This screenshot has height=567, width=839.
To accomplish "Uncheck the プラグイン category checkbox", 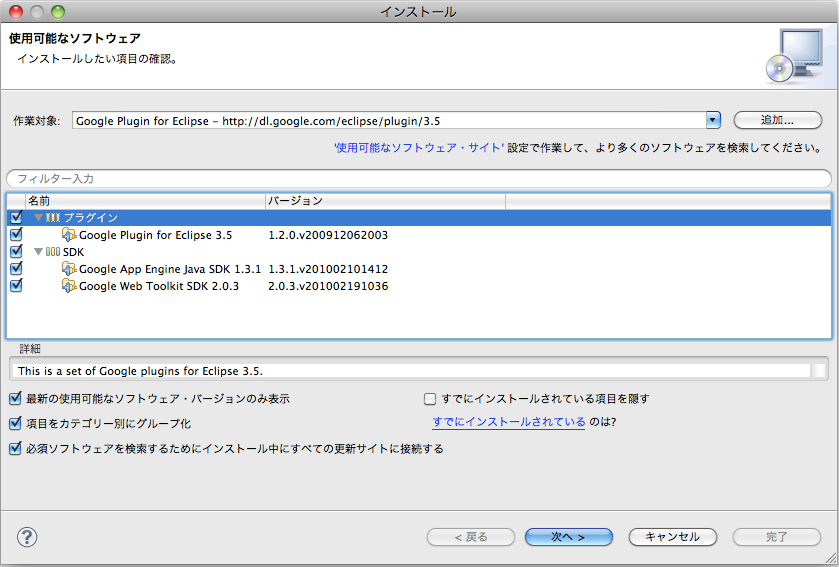I will coord(15,218).
